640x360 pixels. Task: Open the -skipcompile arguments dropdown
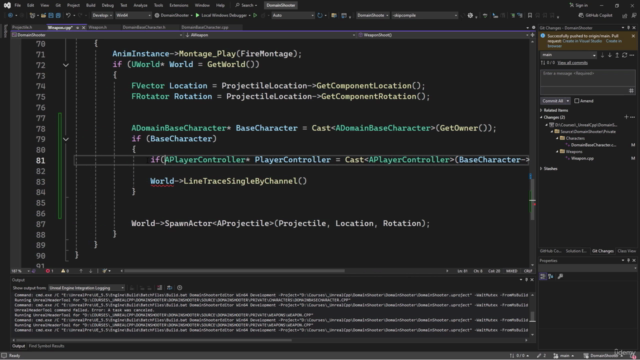(x=424, y=16)
